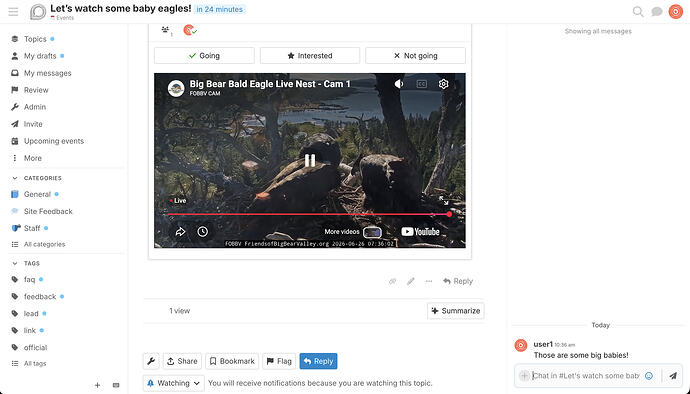Image resolution: width=690 pixels, height=394 pixels.
Task: Bookmark this topic
Action: 232,361
